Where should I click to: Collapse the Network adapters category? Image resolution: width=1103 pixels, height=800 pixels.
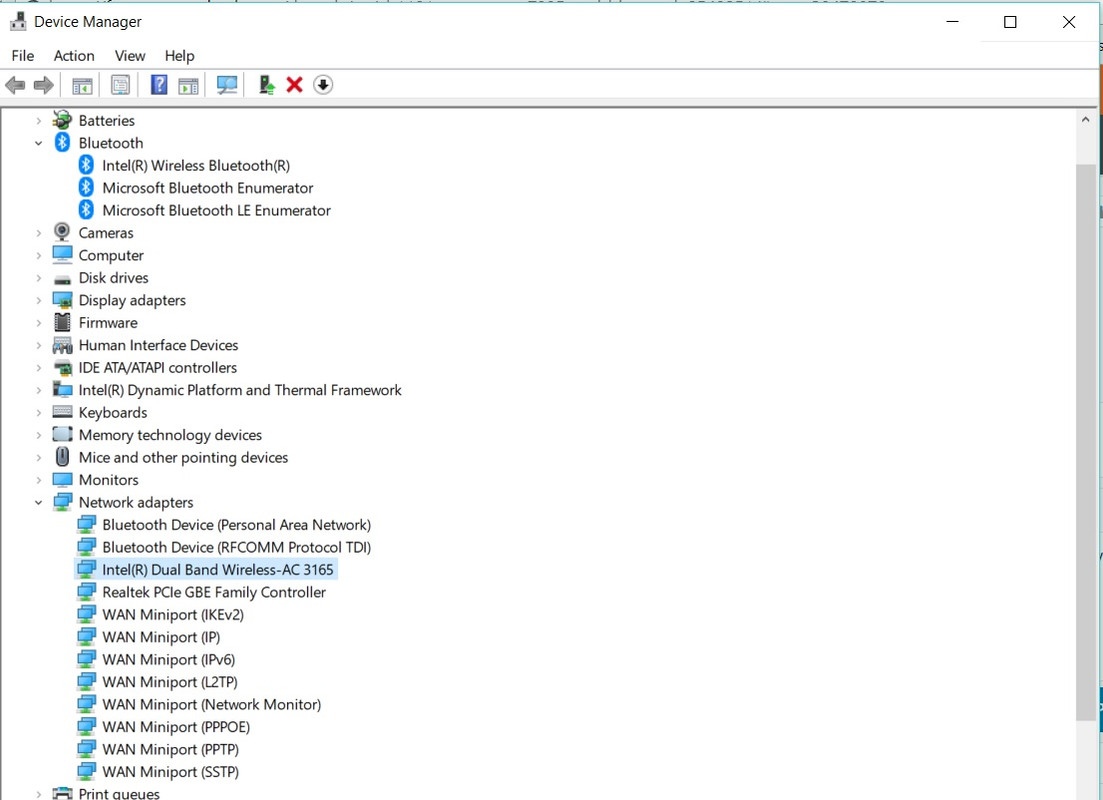[39, 502]
